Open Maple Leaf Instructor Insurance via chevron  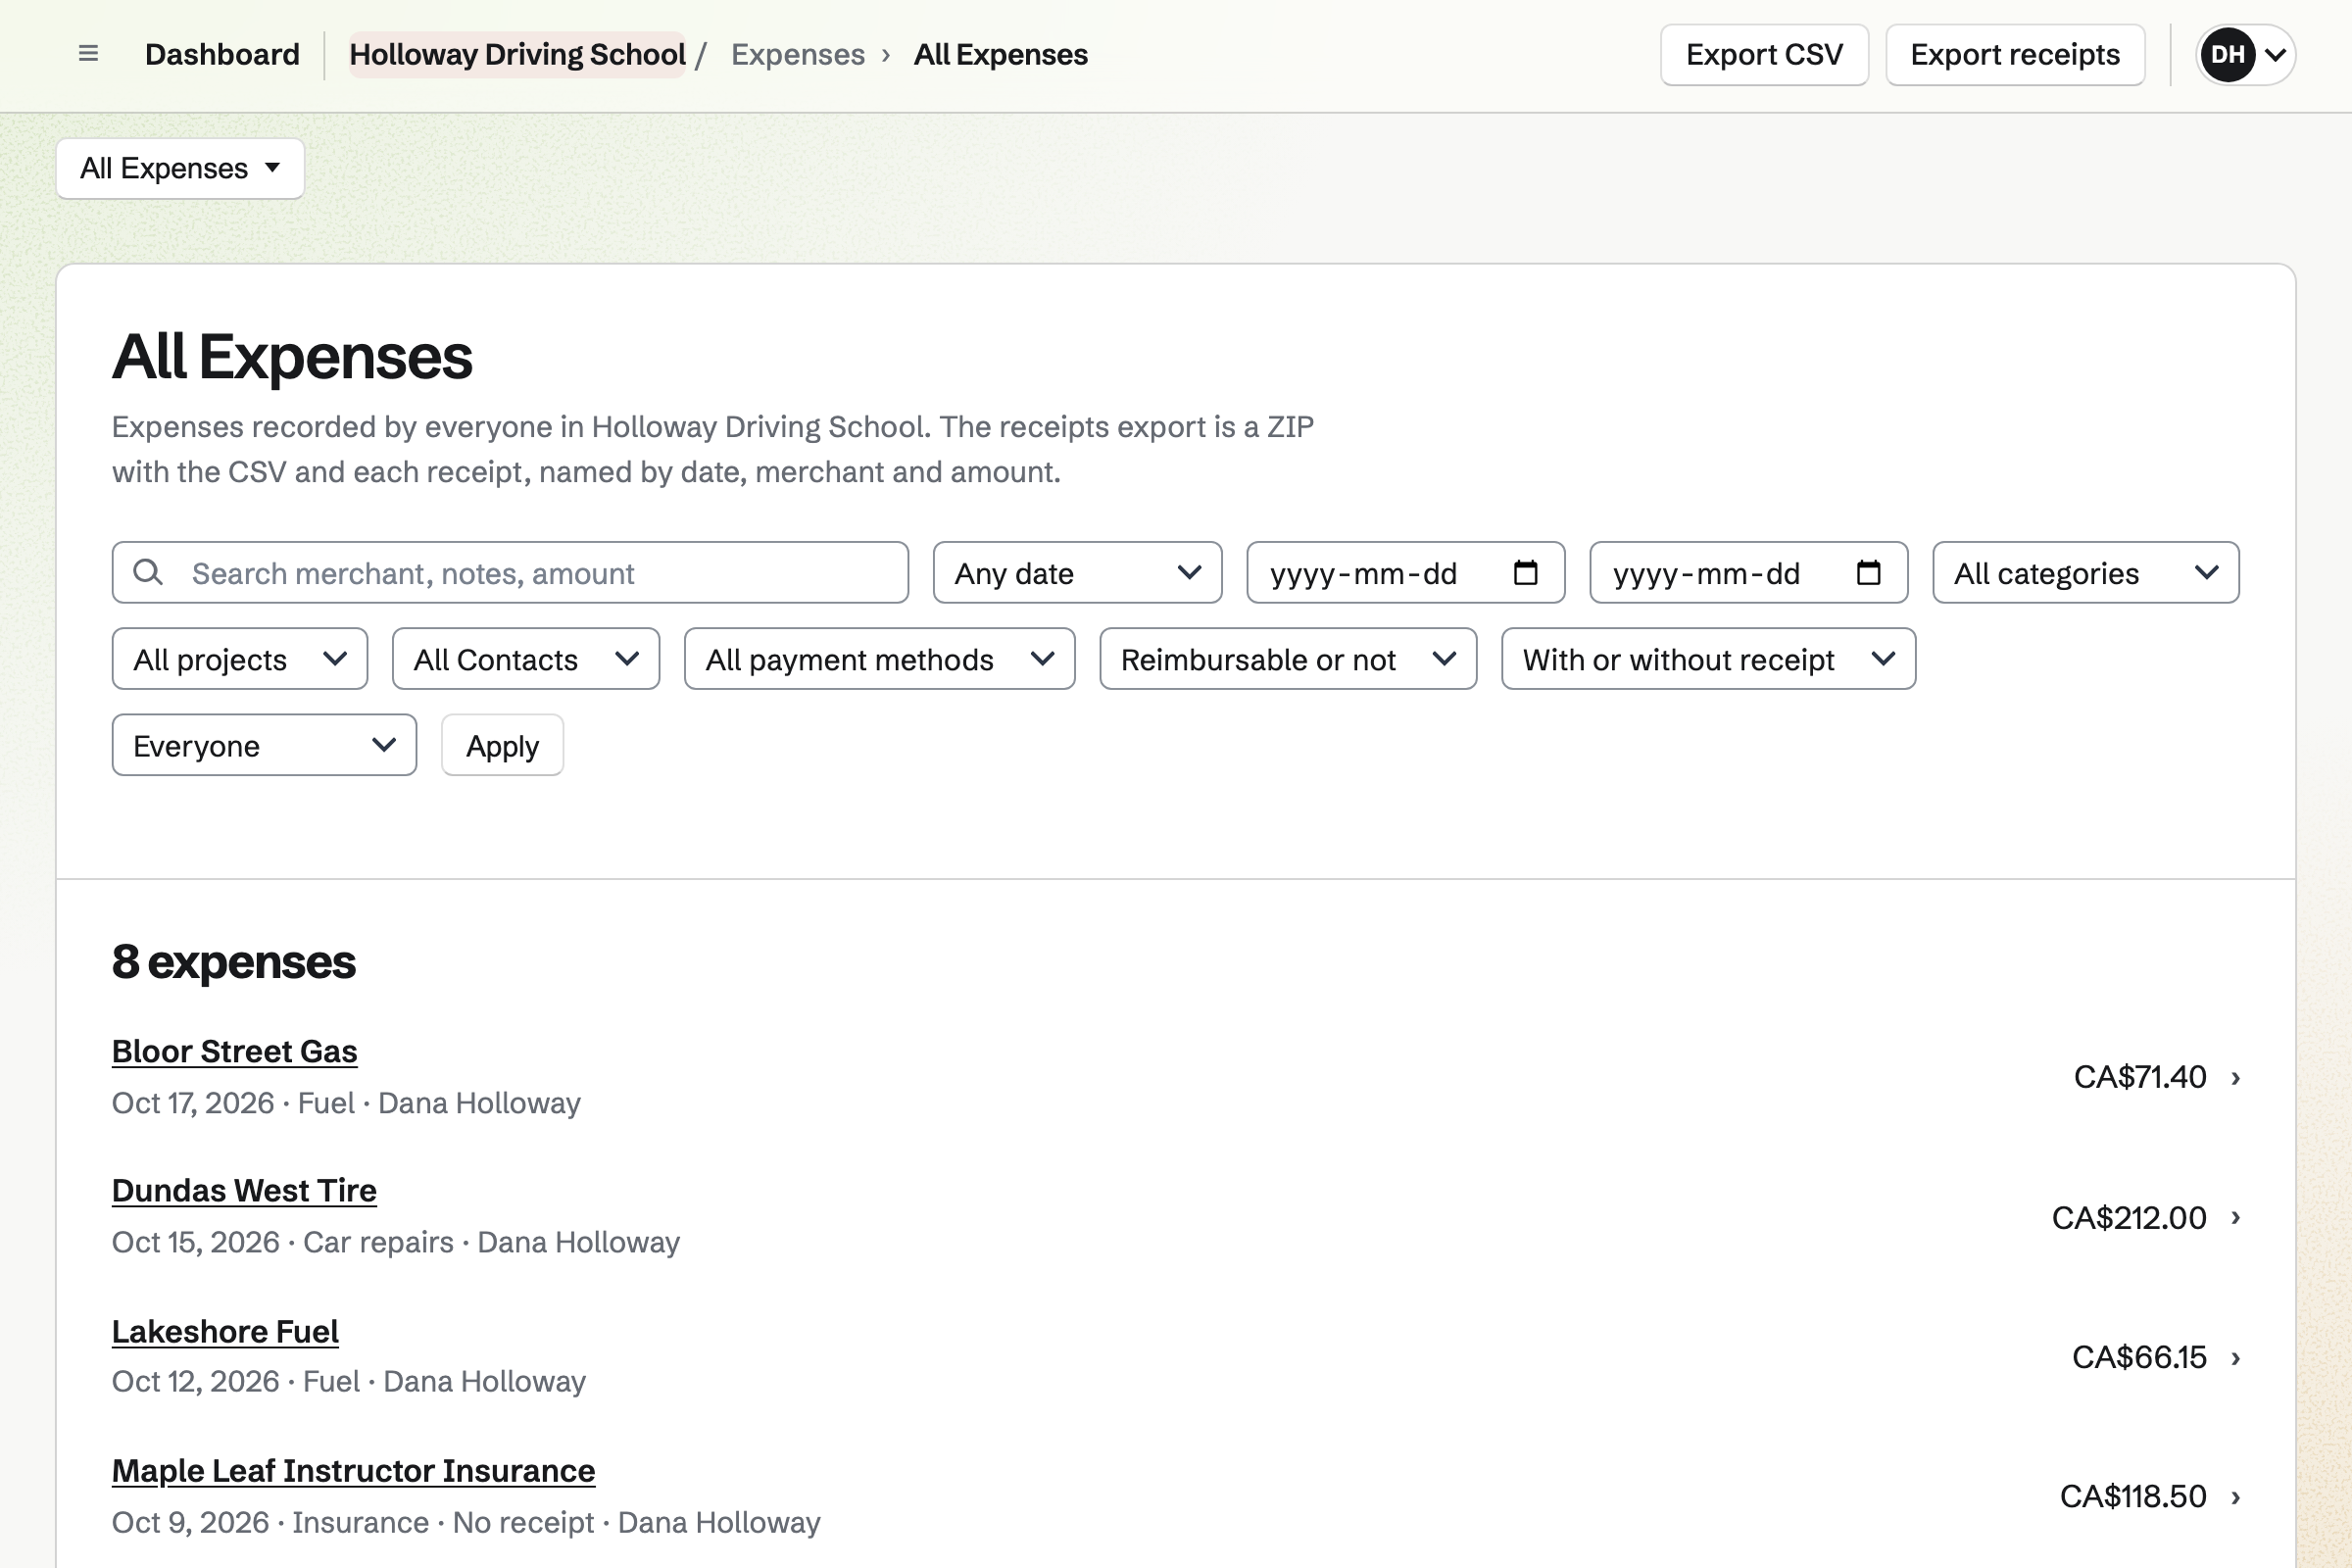pos(2236,1497)
